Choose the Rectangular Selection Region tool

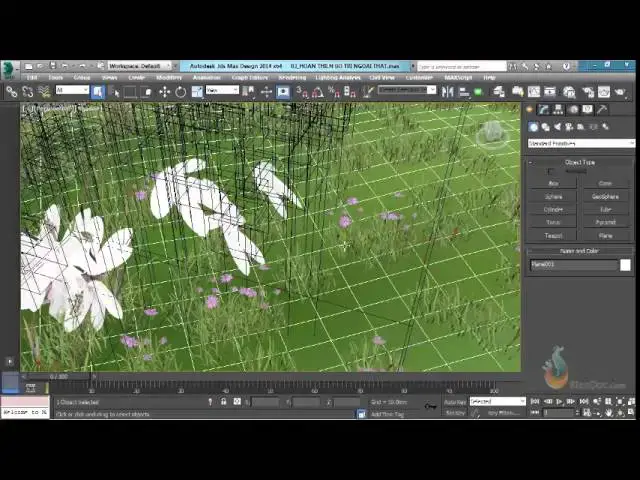(130, 92)
